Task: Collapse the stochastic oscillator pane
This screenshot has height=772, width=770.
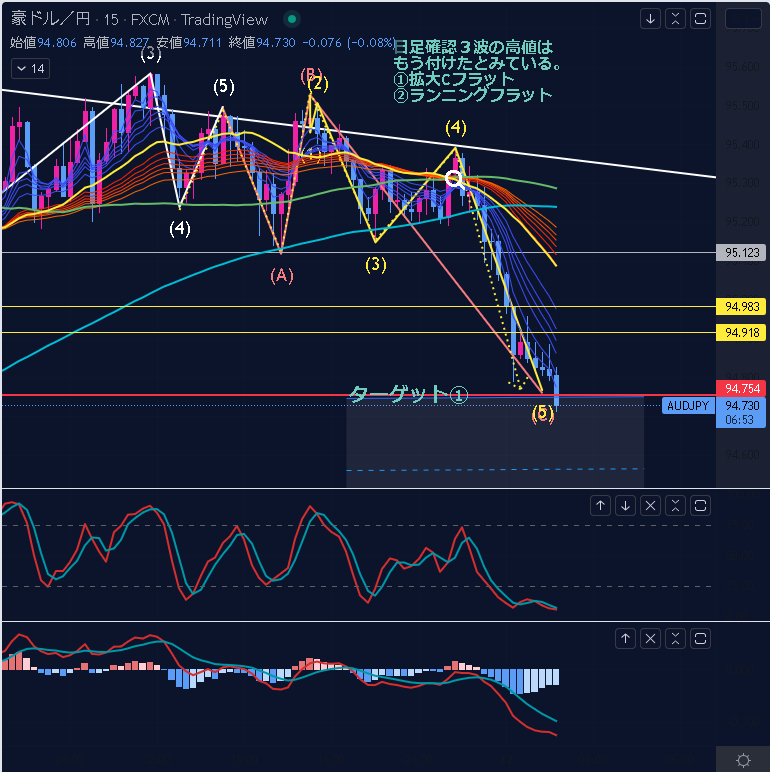Action: pyautogui.click(x=676, y=505)
